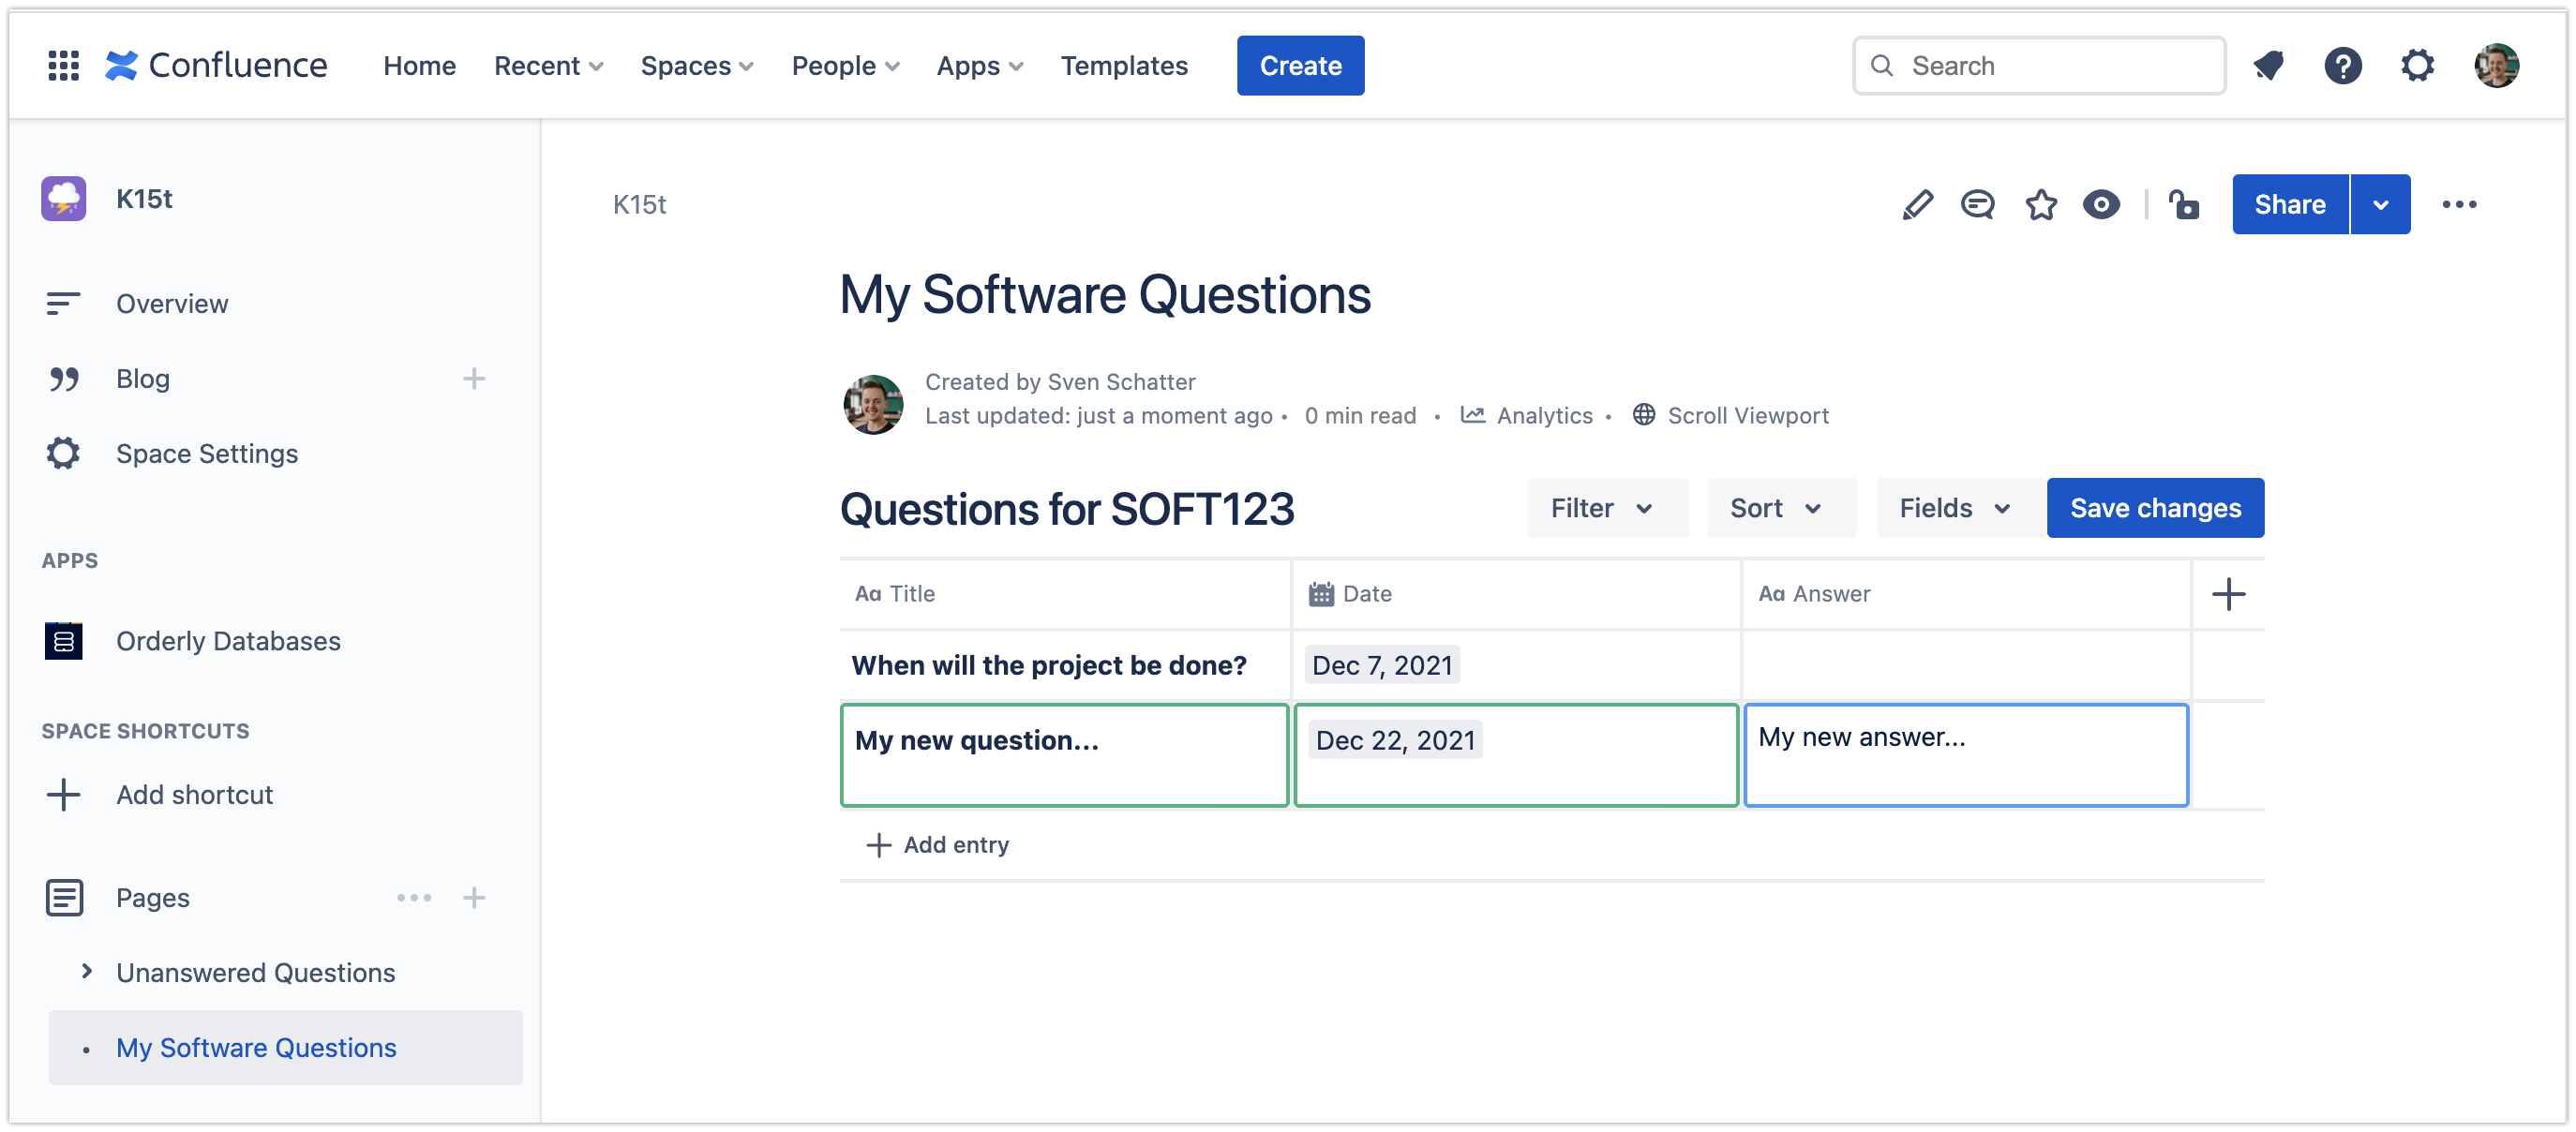
Task: Click the watch eye icon
Action: click(2101, 204)
